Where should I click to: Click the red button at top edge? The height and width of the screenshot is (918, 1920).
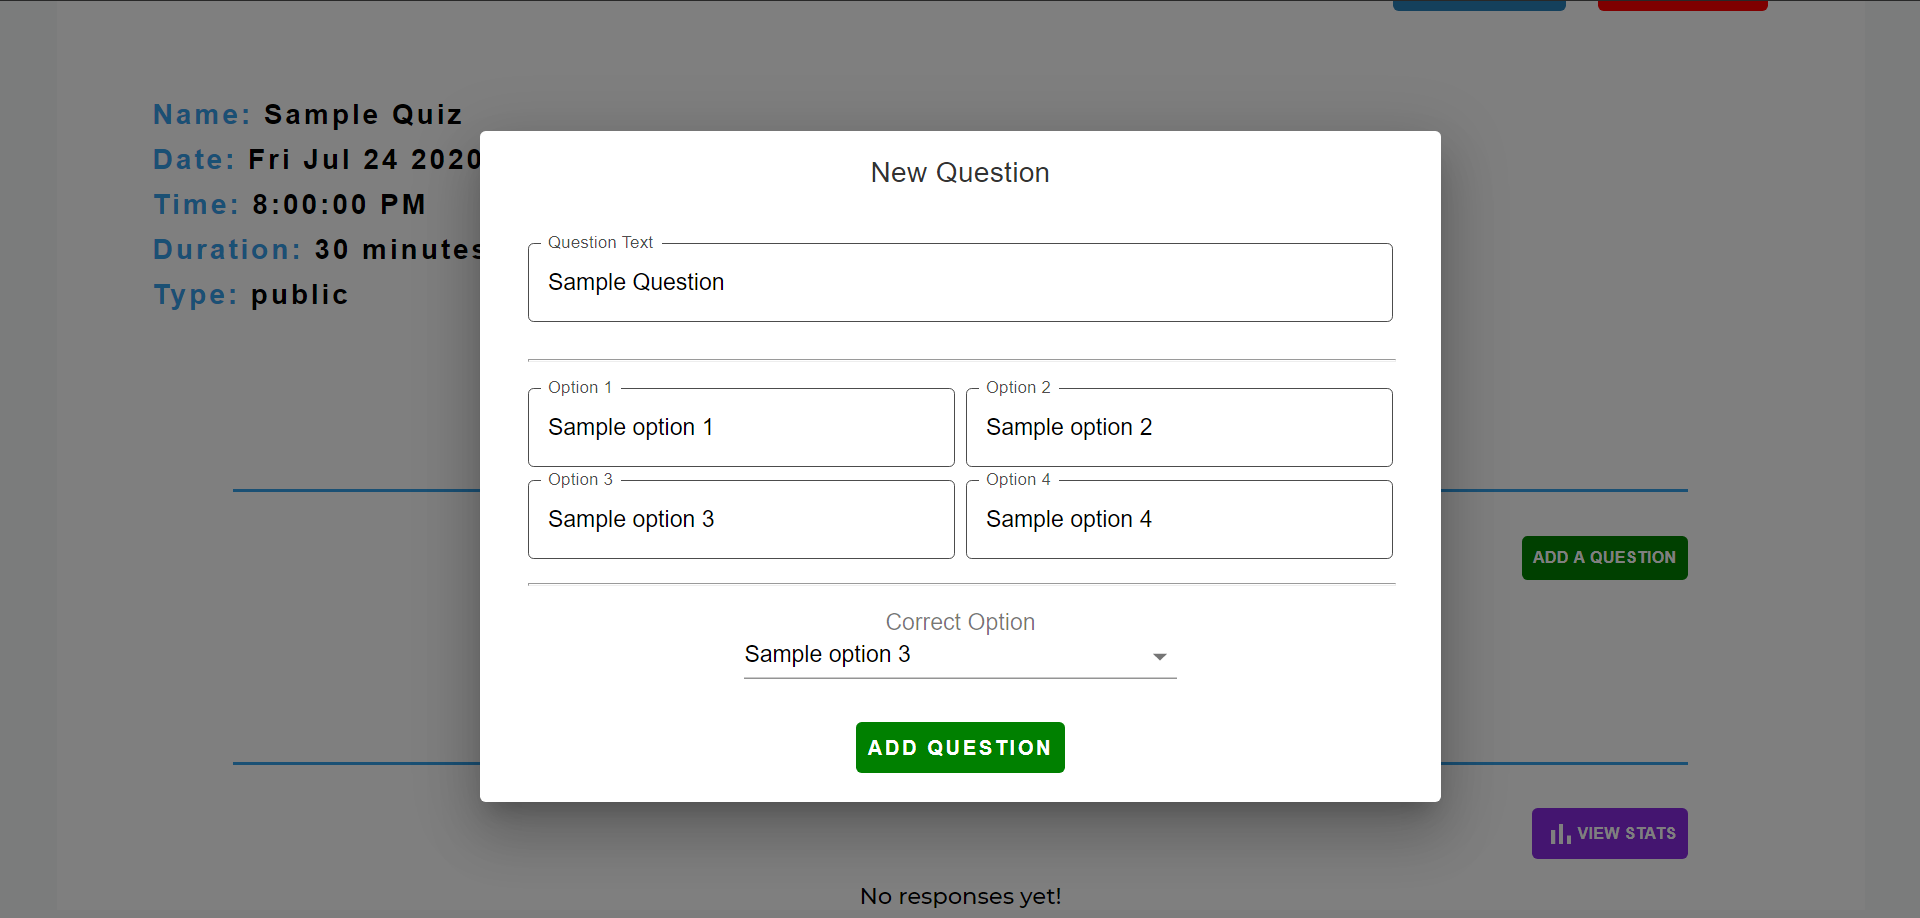1682,5
